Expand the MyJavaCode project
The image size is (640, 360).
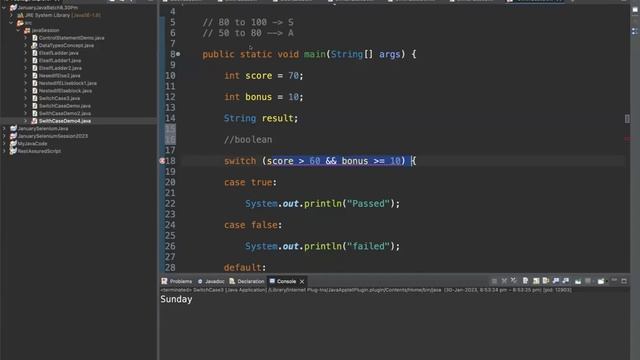click(x=4, y=144)
